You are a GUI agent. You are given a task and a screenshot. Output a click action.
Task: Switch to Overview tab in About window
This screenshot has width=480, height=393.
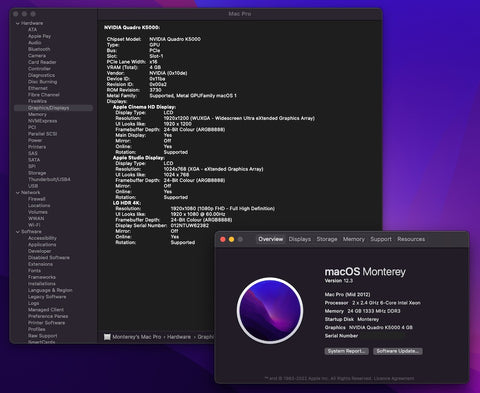[271, 239]
